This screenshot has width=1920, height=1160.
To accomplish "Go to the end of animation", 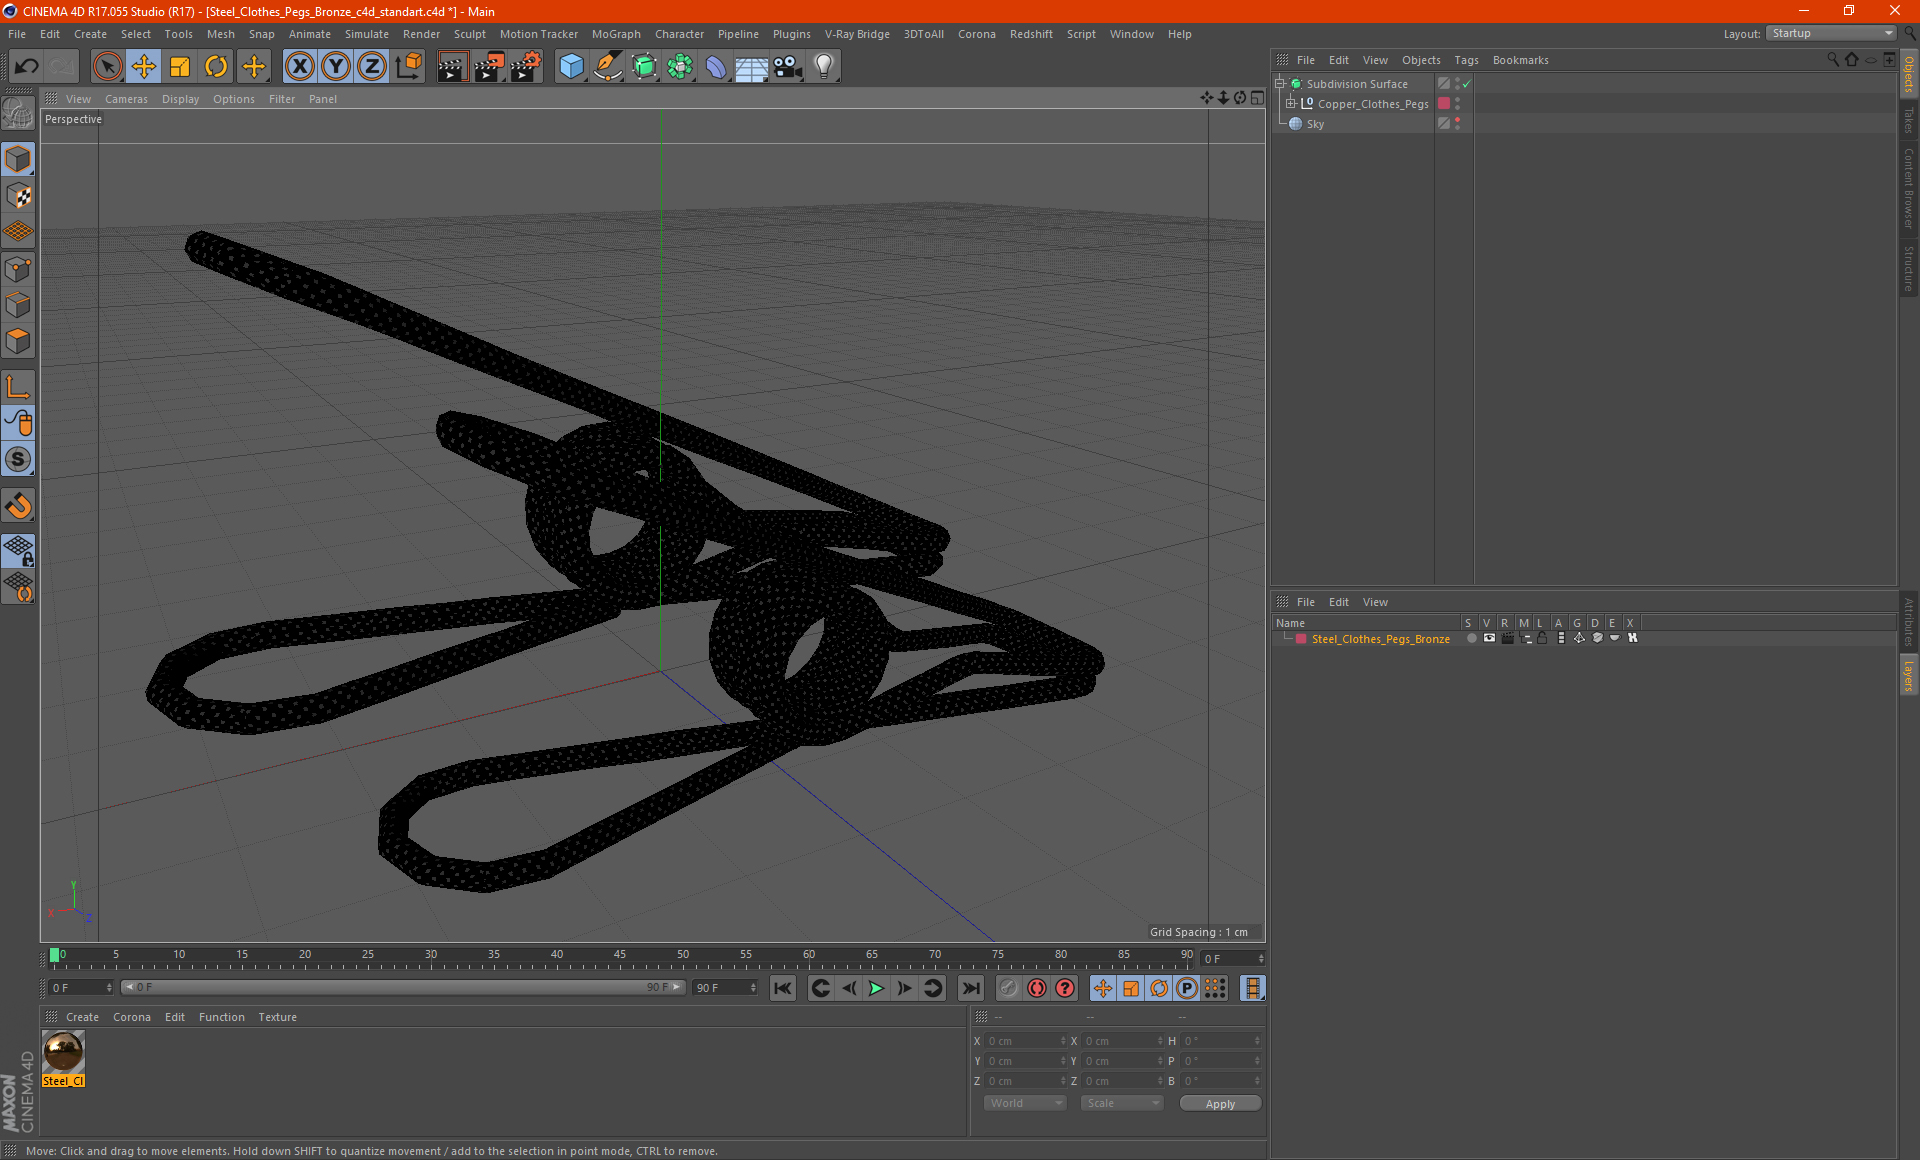I will 970,988.
